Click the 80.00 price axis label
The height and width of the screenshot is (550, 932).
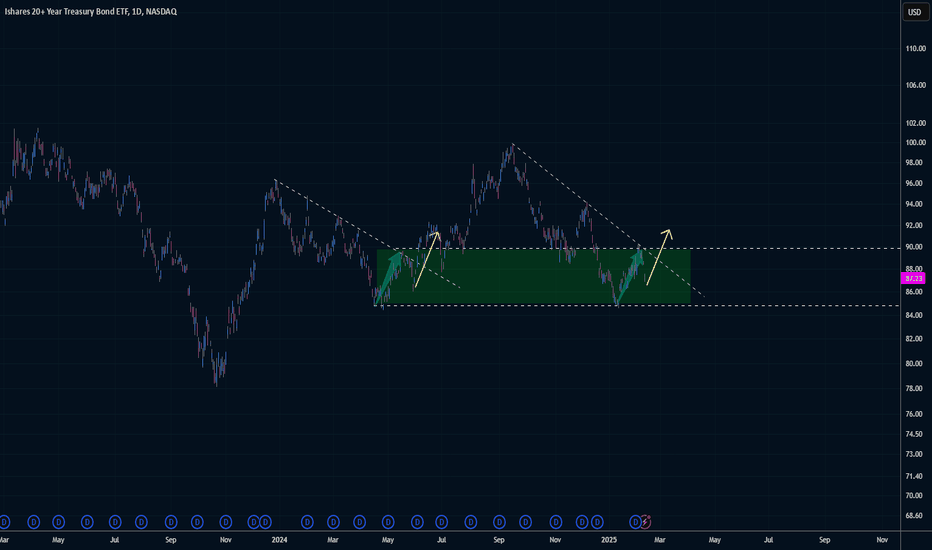[x=915, y=363]
